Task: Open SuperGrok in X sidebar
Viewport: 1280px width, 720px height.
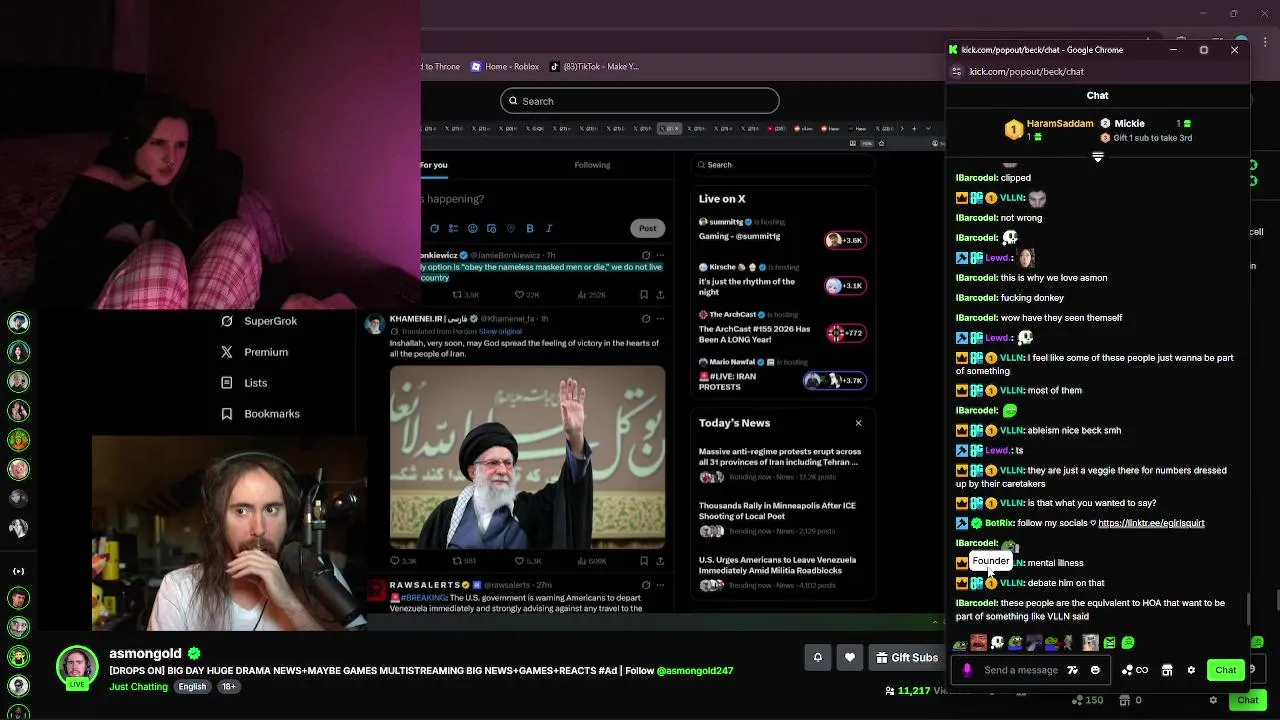Action: coord(259,321)
